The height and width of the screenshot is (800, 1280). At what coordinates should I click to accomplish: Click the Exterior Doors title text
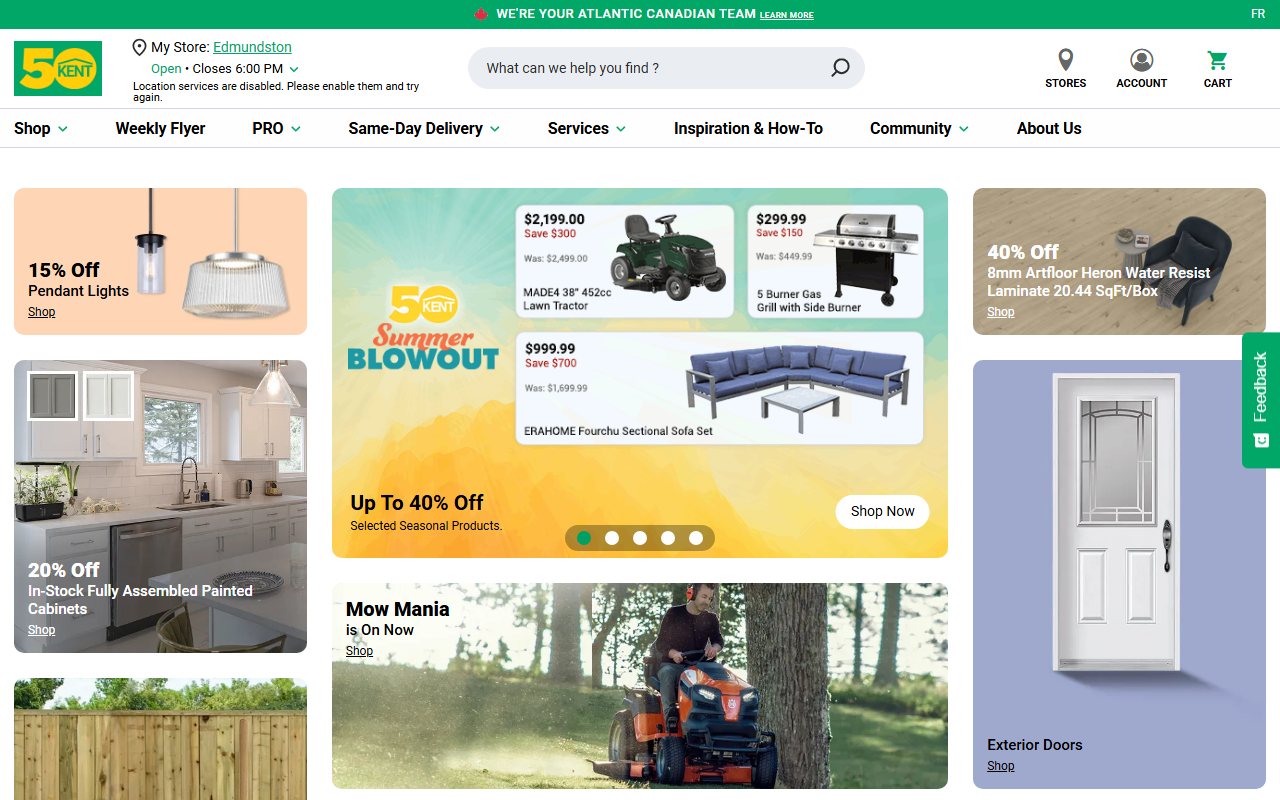click(x=1034, y=745)
